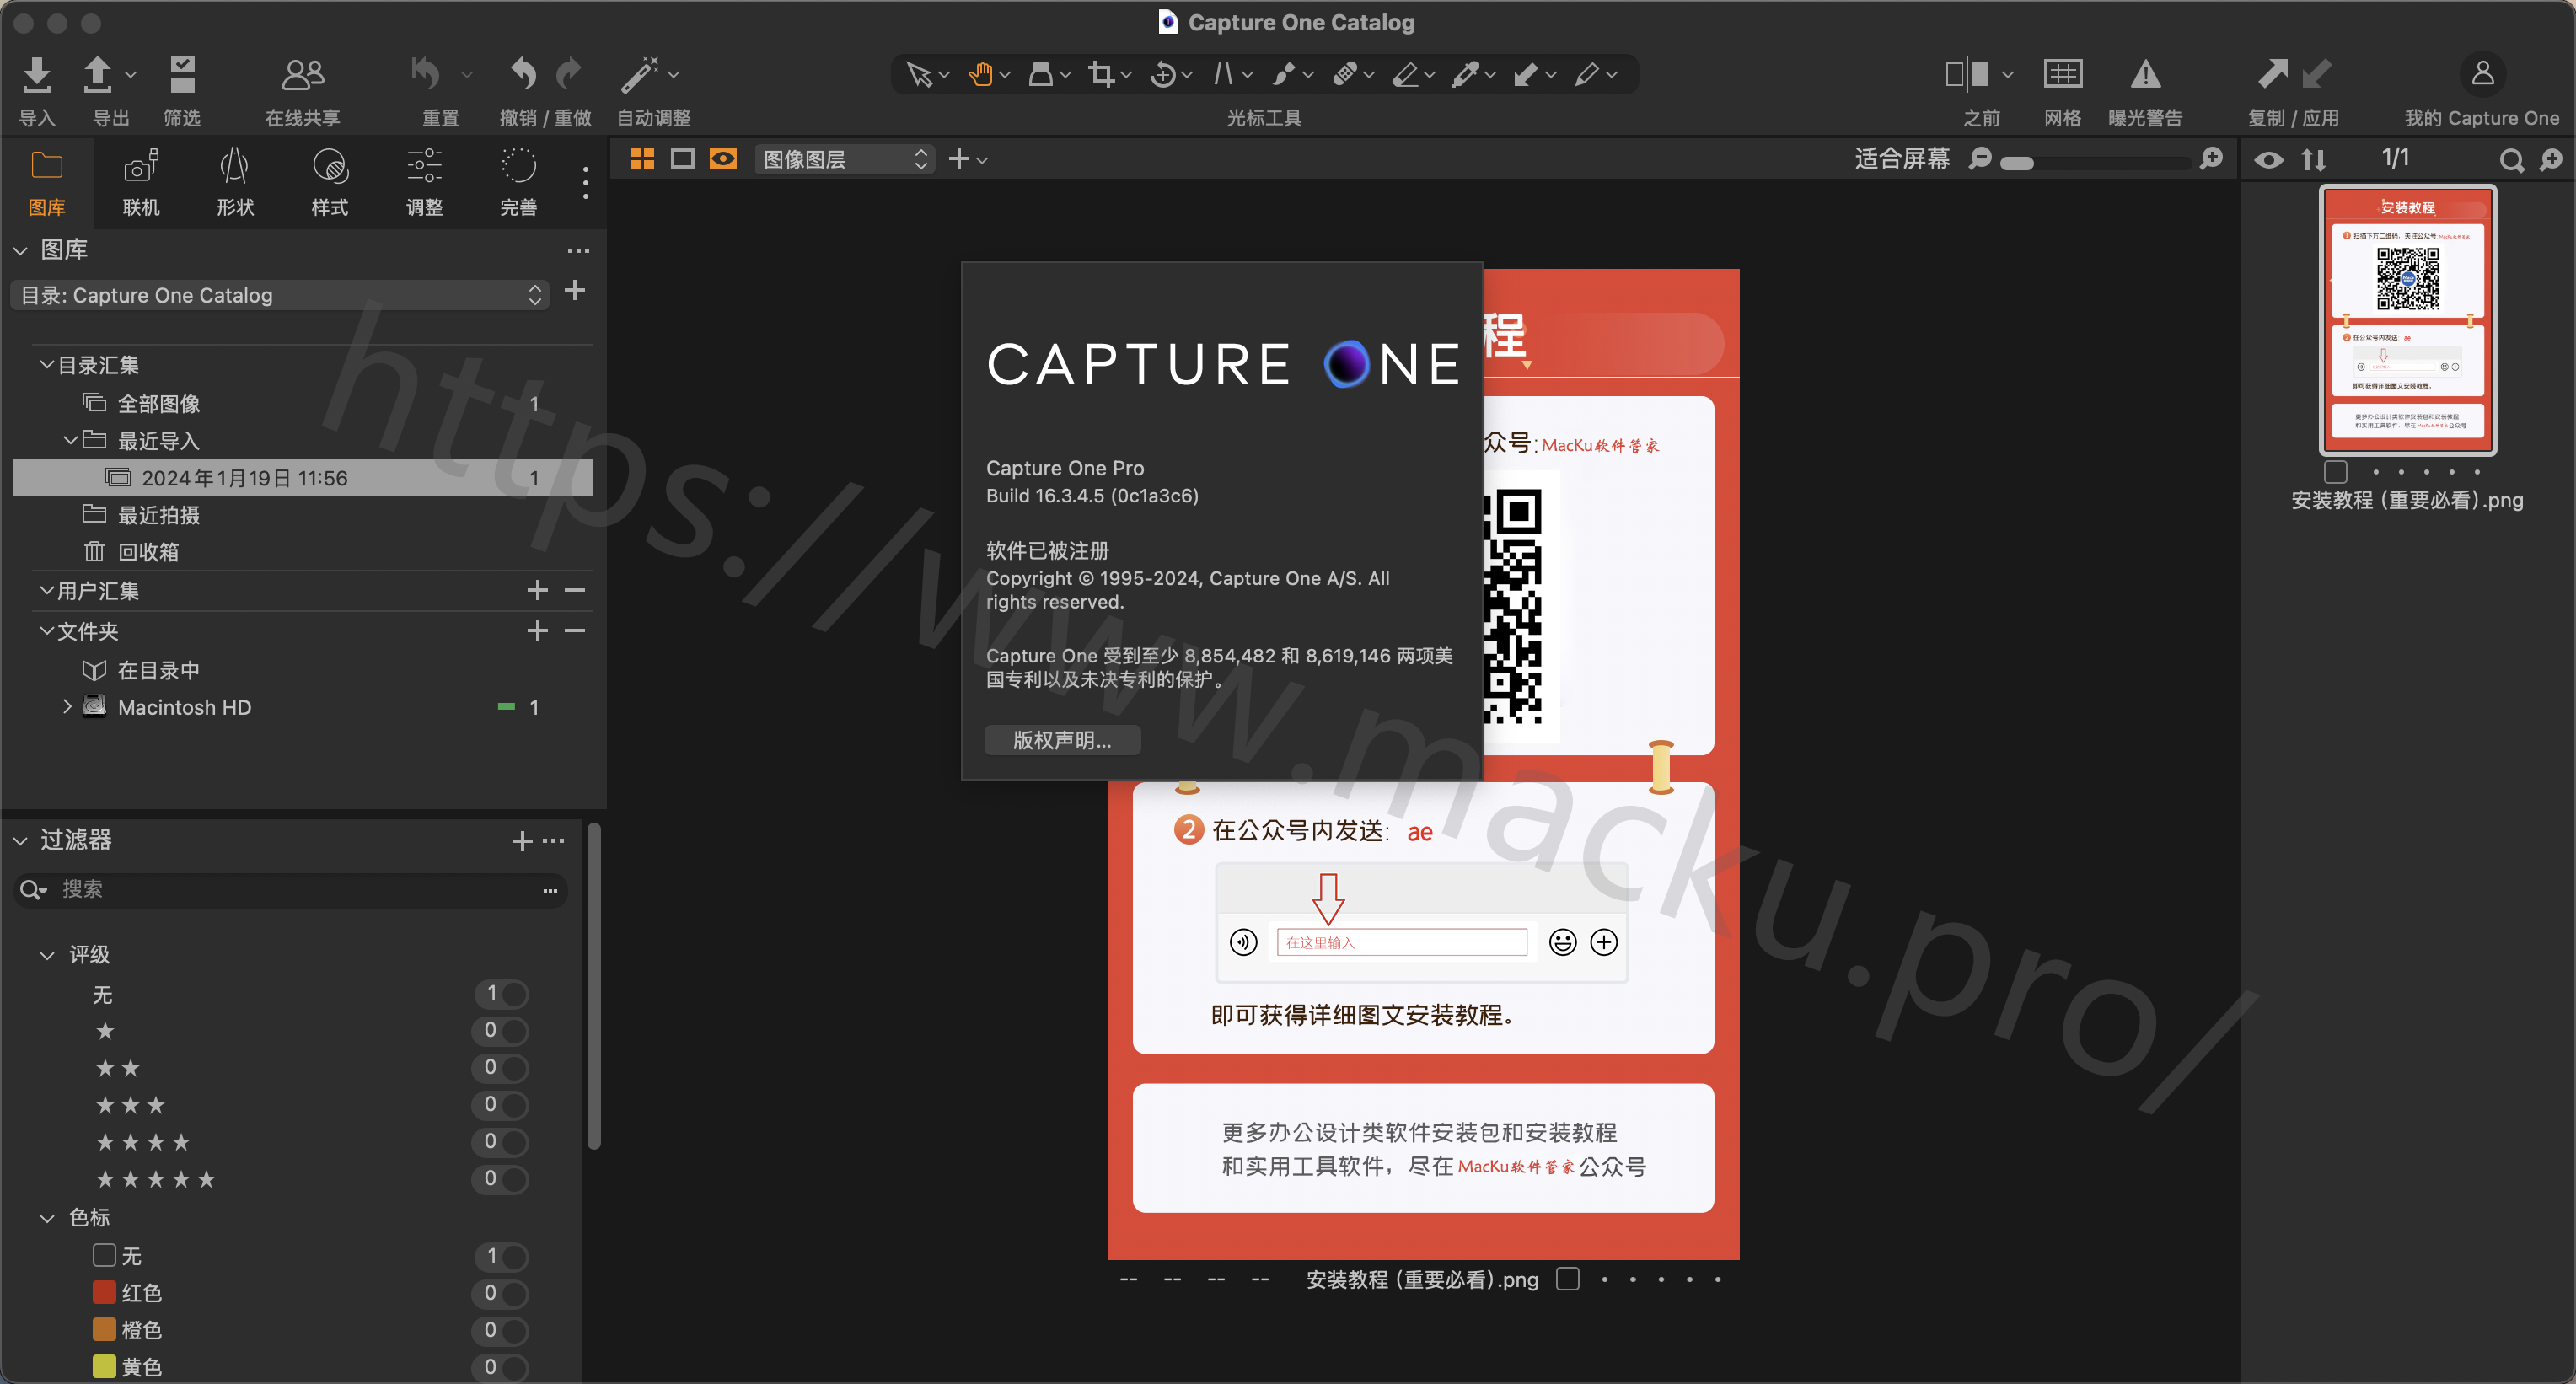Viewport: 2576px width, 1384px height.
Task: Toggle the no-rating (无) filter count
Action: [x=500, y=994]
